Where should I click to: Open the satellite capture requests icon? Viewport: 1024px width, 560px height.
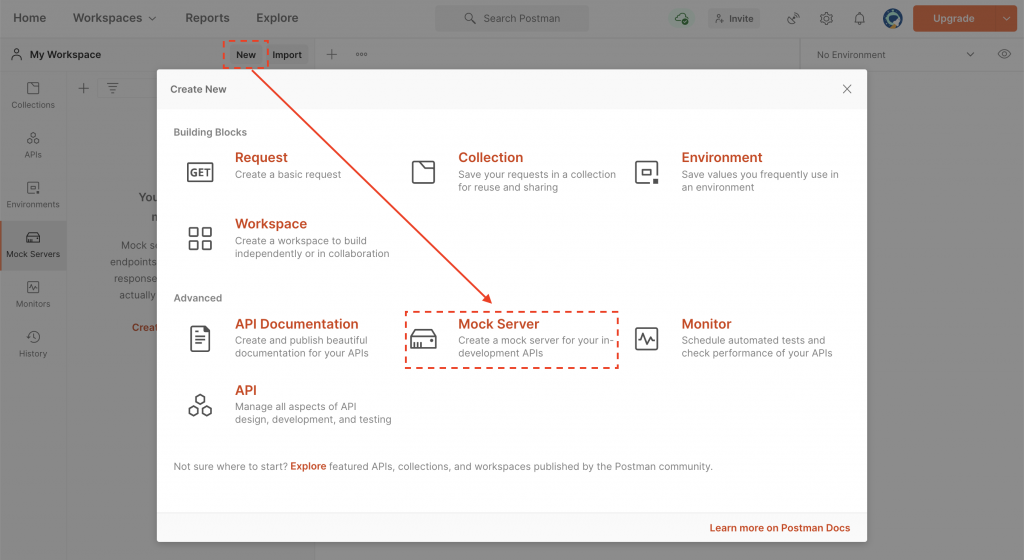pyautogui.click(x=793, y=18)
